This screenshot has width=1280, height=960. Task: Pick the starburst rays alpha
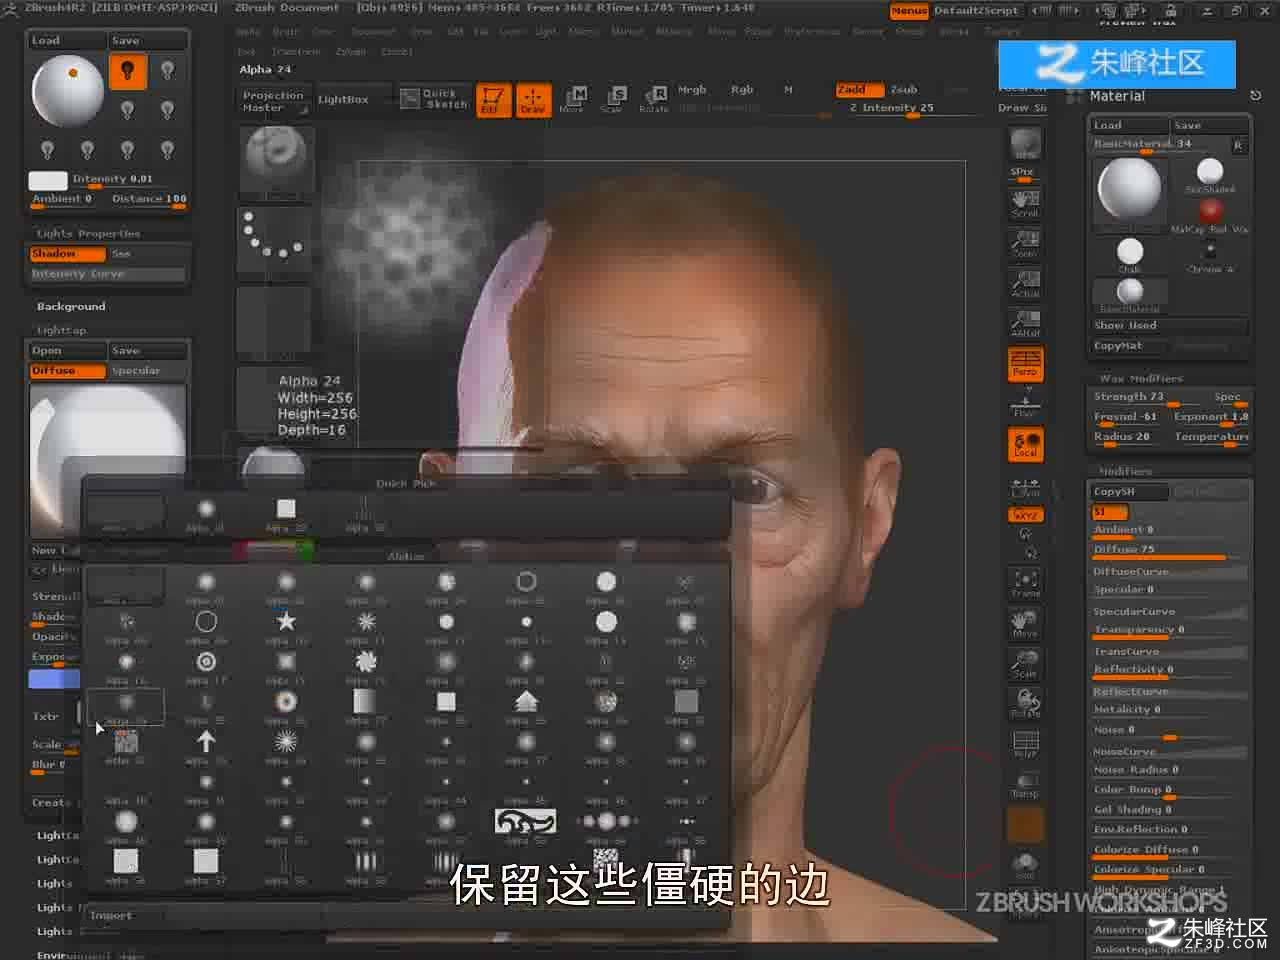click(x=286, y=744)
